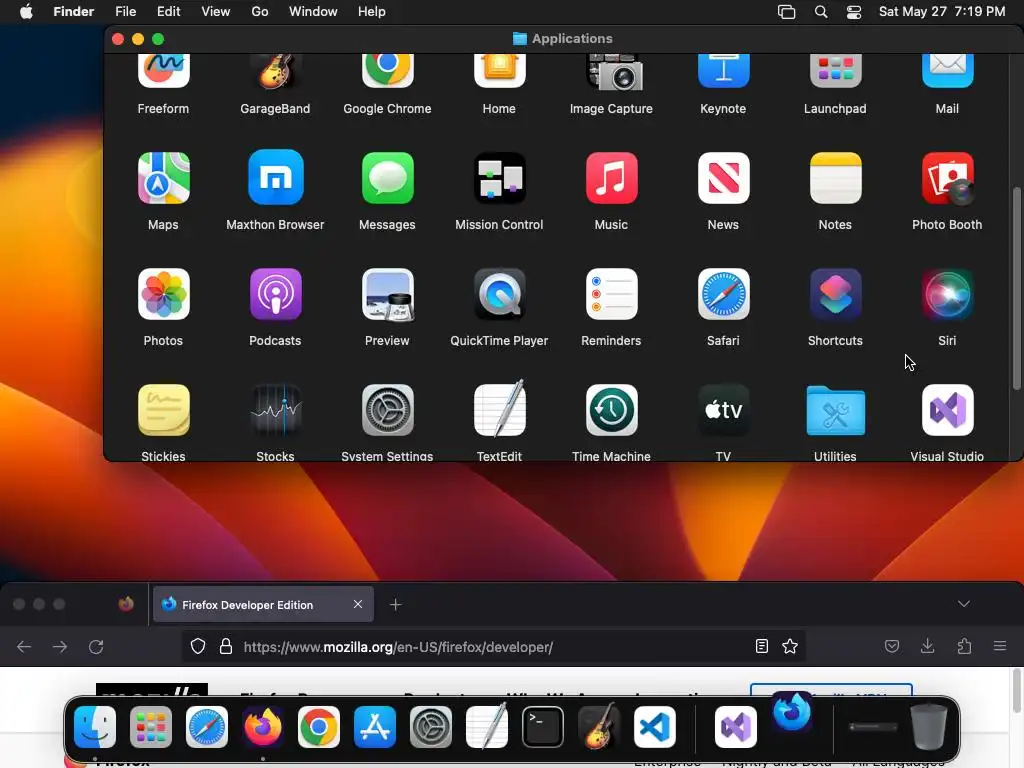Viewport: 1024px width, 768px height.
Task: Select the Photo Booth icon
Action: click(x=947, y=178)
